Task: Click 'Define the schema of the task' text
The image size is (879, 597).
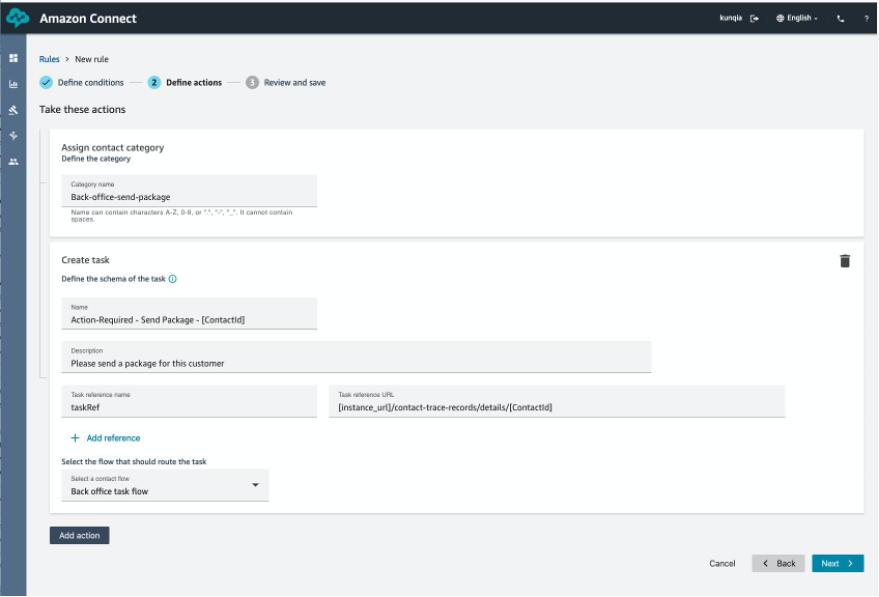Action: click(114, 279)
